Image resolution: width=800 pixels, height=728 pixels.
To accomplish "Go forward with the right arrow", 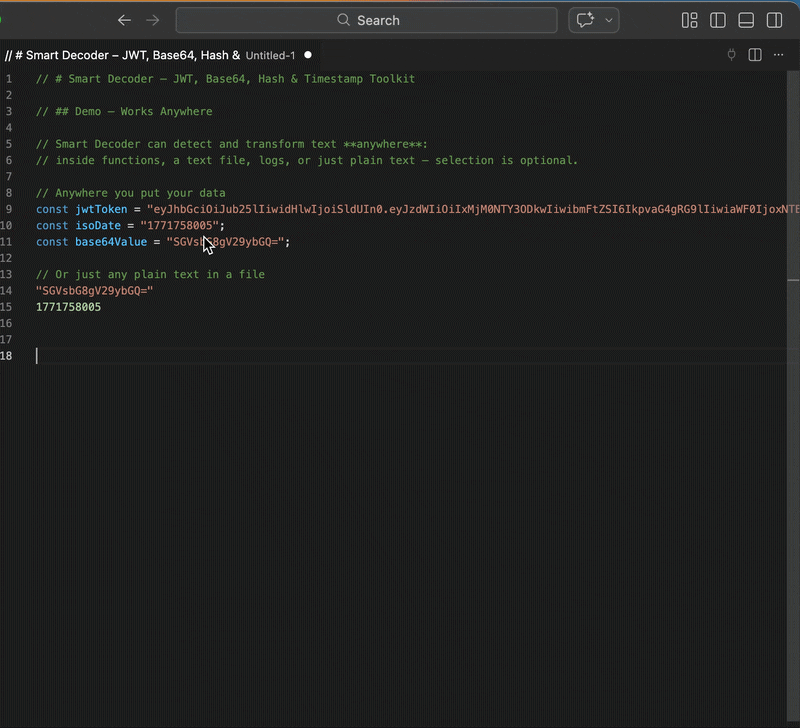I will tap(153, 20).
